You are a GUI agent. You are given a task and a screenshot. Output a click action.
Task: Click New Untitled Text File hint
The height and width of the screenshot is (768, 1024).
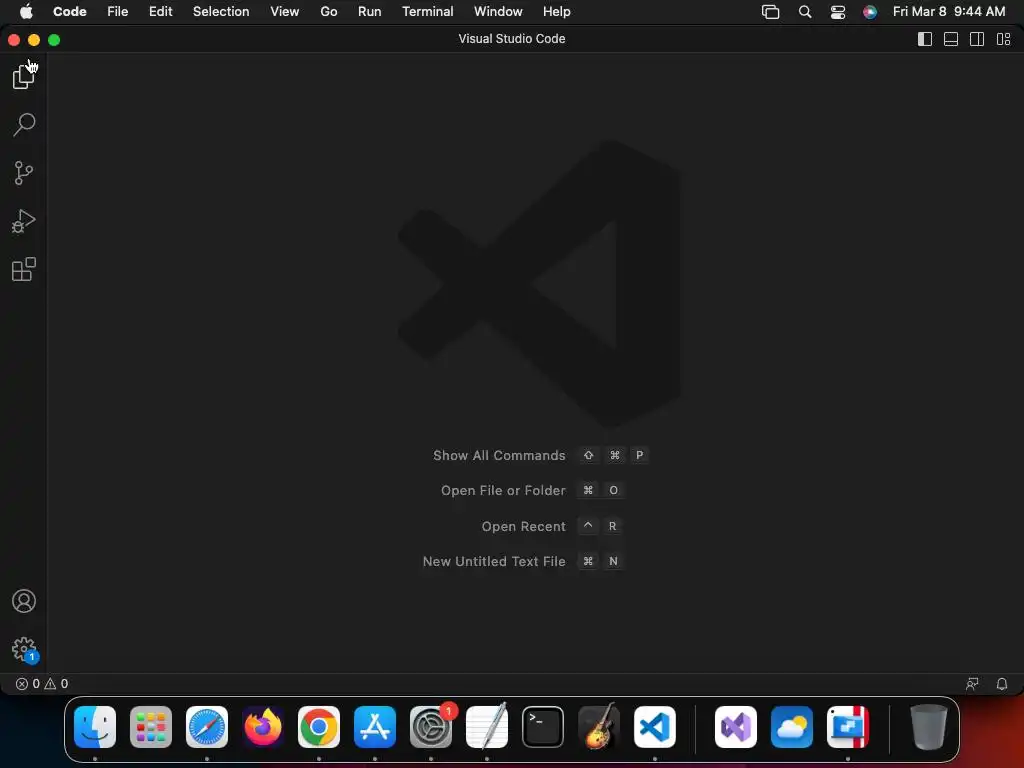pos(523,561)
